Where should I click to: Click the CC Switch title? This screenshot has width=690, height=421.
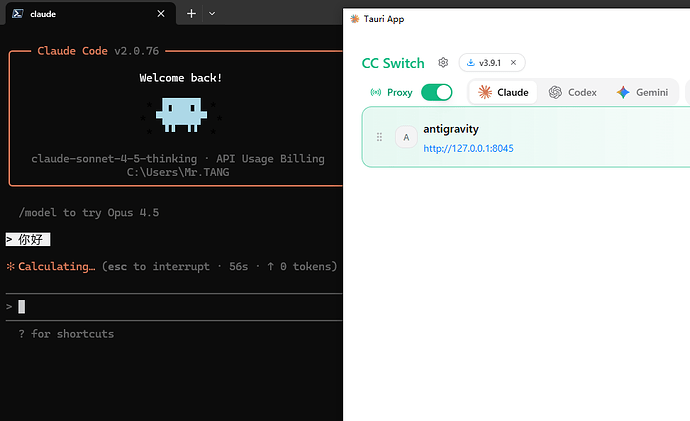(393, 63)
